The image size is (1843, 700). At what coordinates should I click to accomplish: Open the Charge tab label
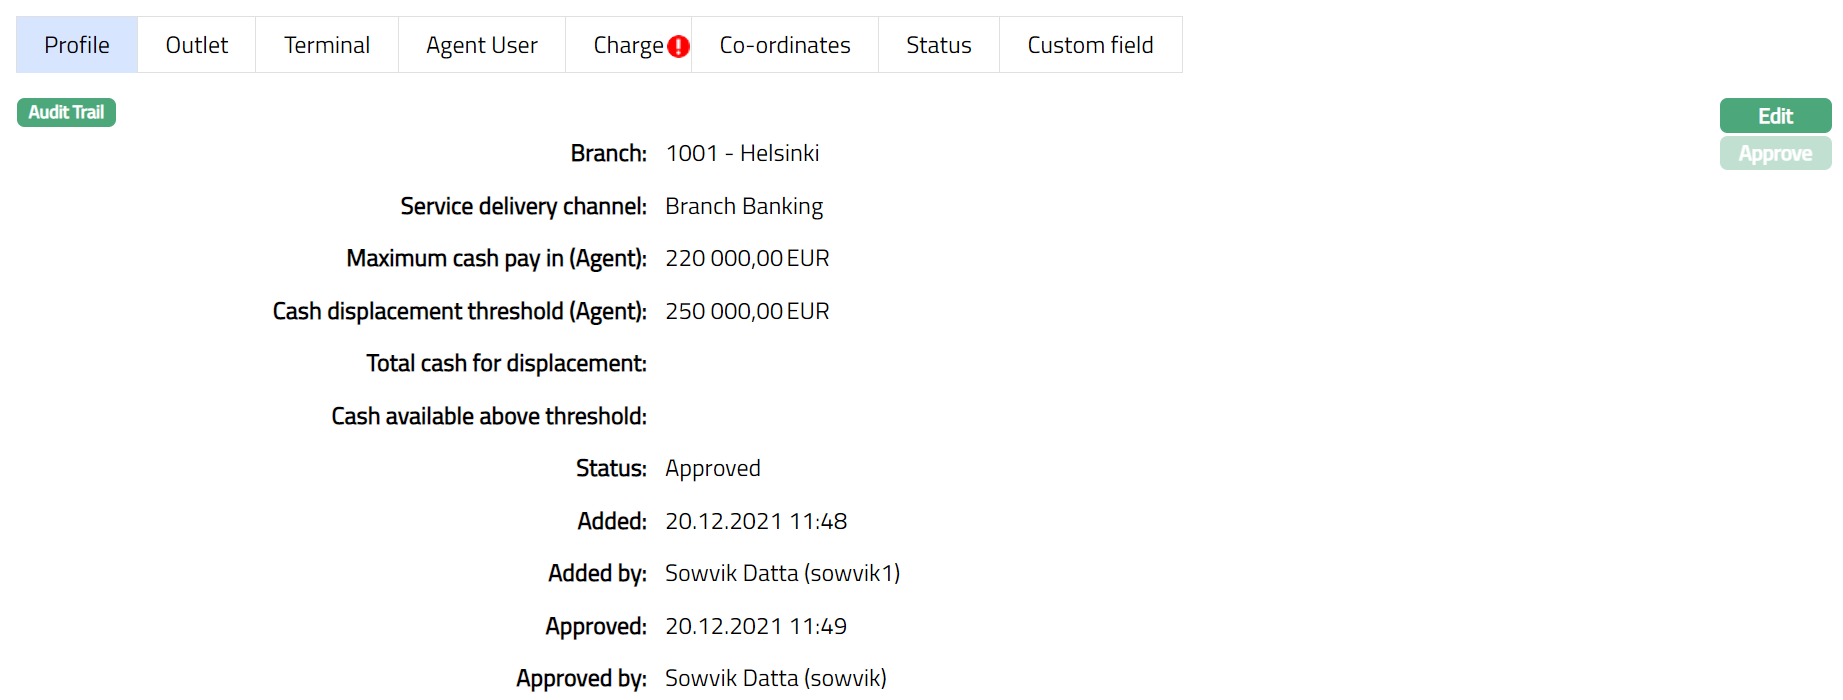(627, 45)
